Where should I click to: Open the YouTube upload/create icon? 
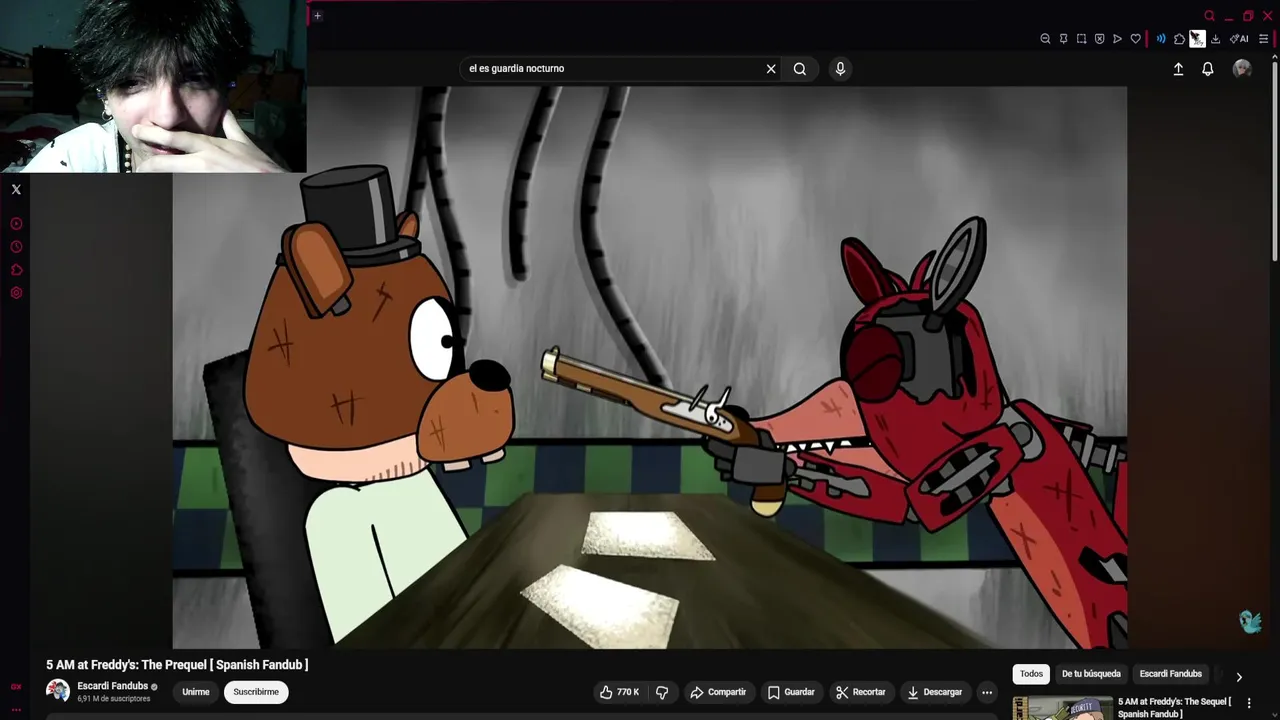click(x=1178, y=69)
